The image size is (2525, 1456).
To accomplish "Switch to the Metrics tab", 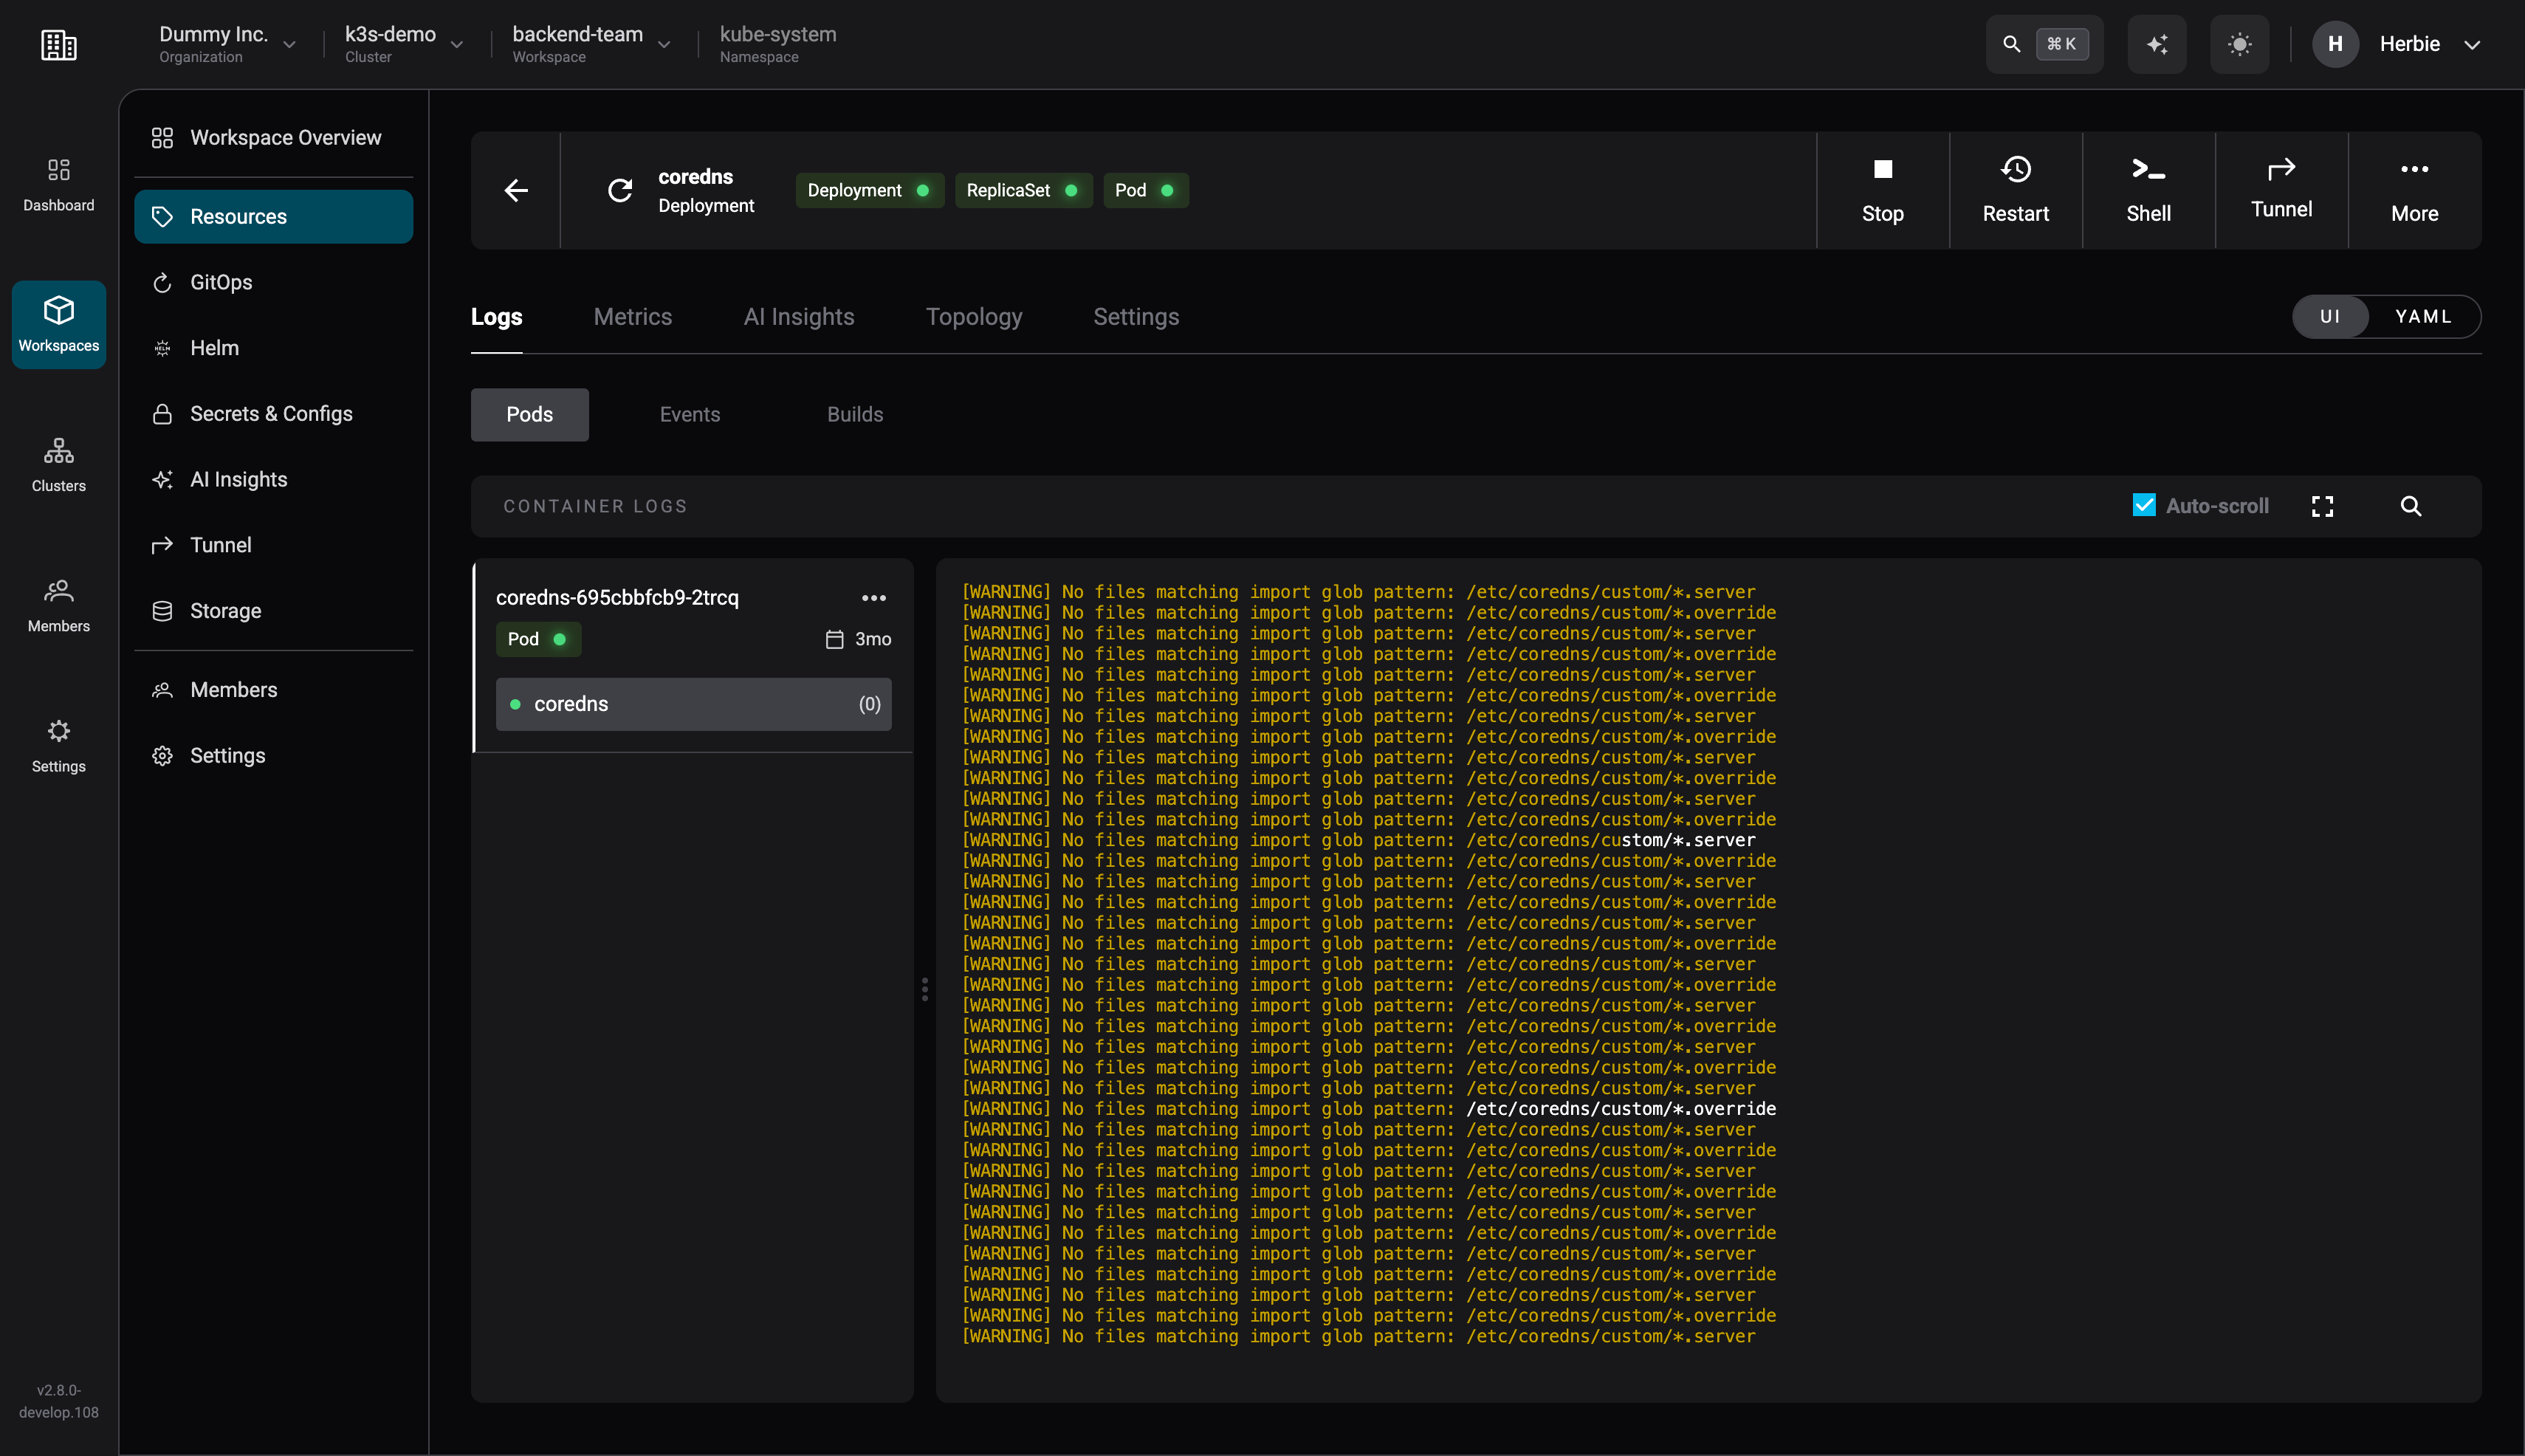I will pyautogui.click(x=632, y=317).
